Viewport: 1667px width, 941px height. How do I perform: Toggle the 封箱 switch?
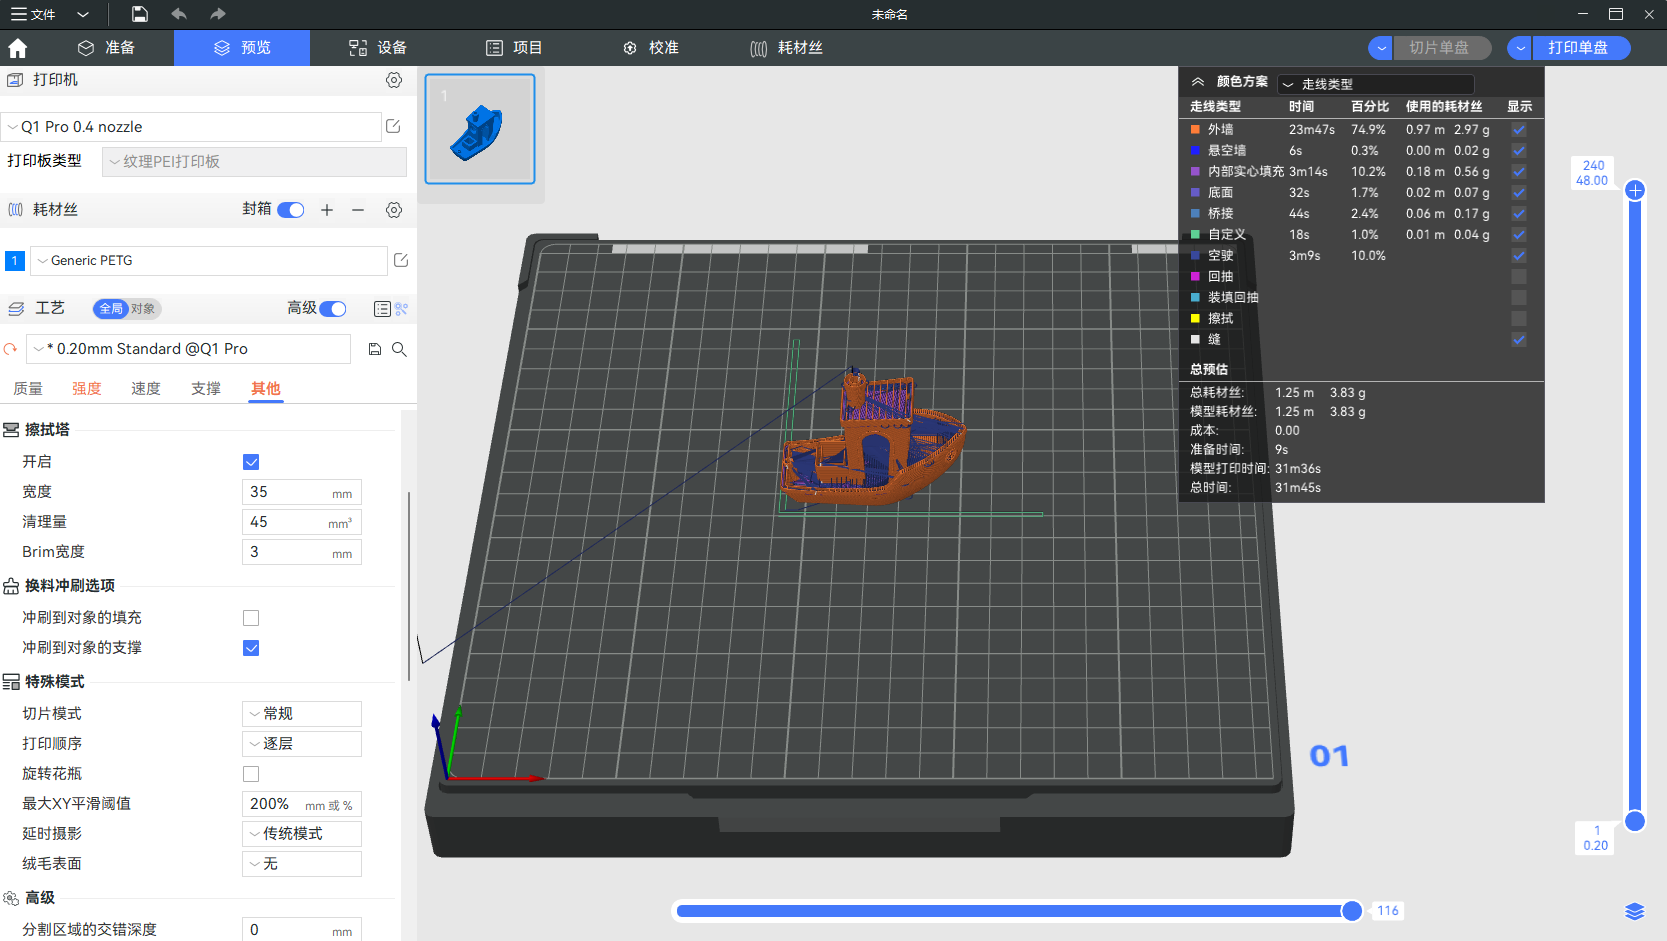291,210
